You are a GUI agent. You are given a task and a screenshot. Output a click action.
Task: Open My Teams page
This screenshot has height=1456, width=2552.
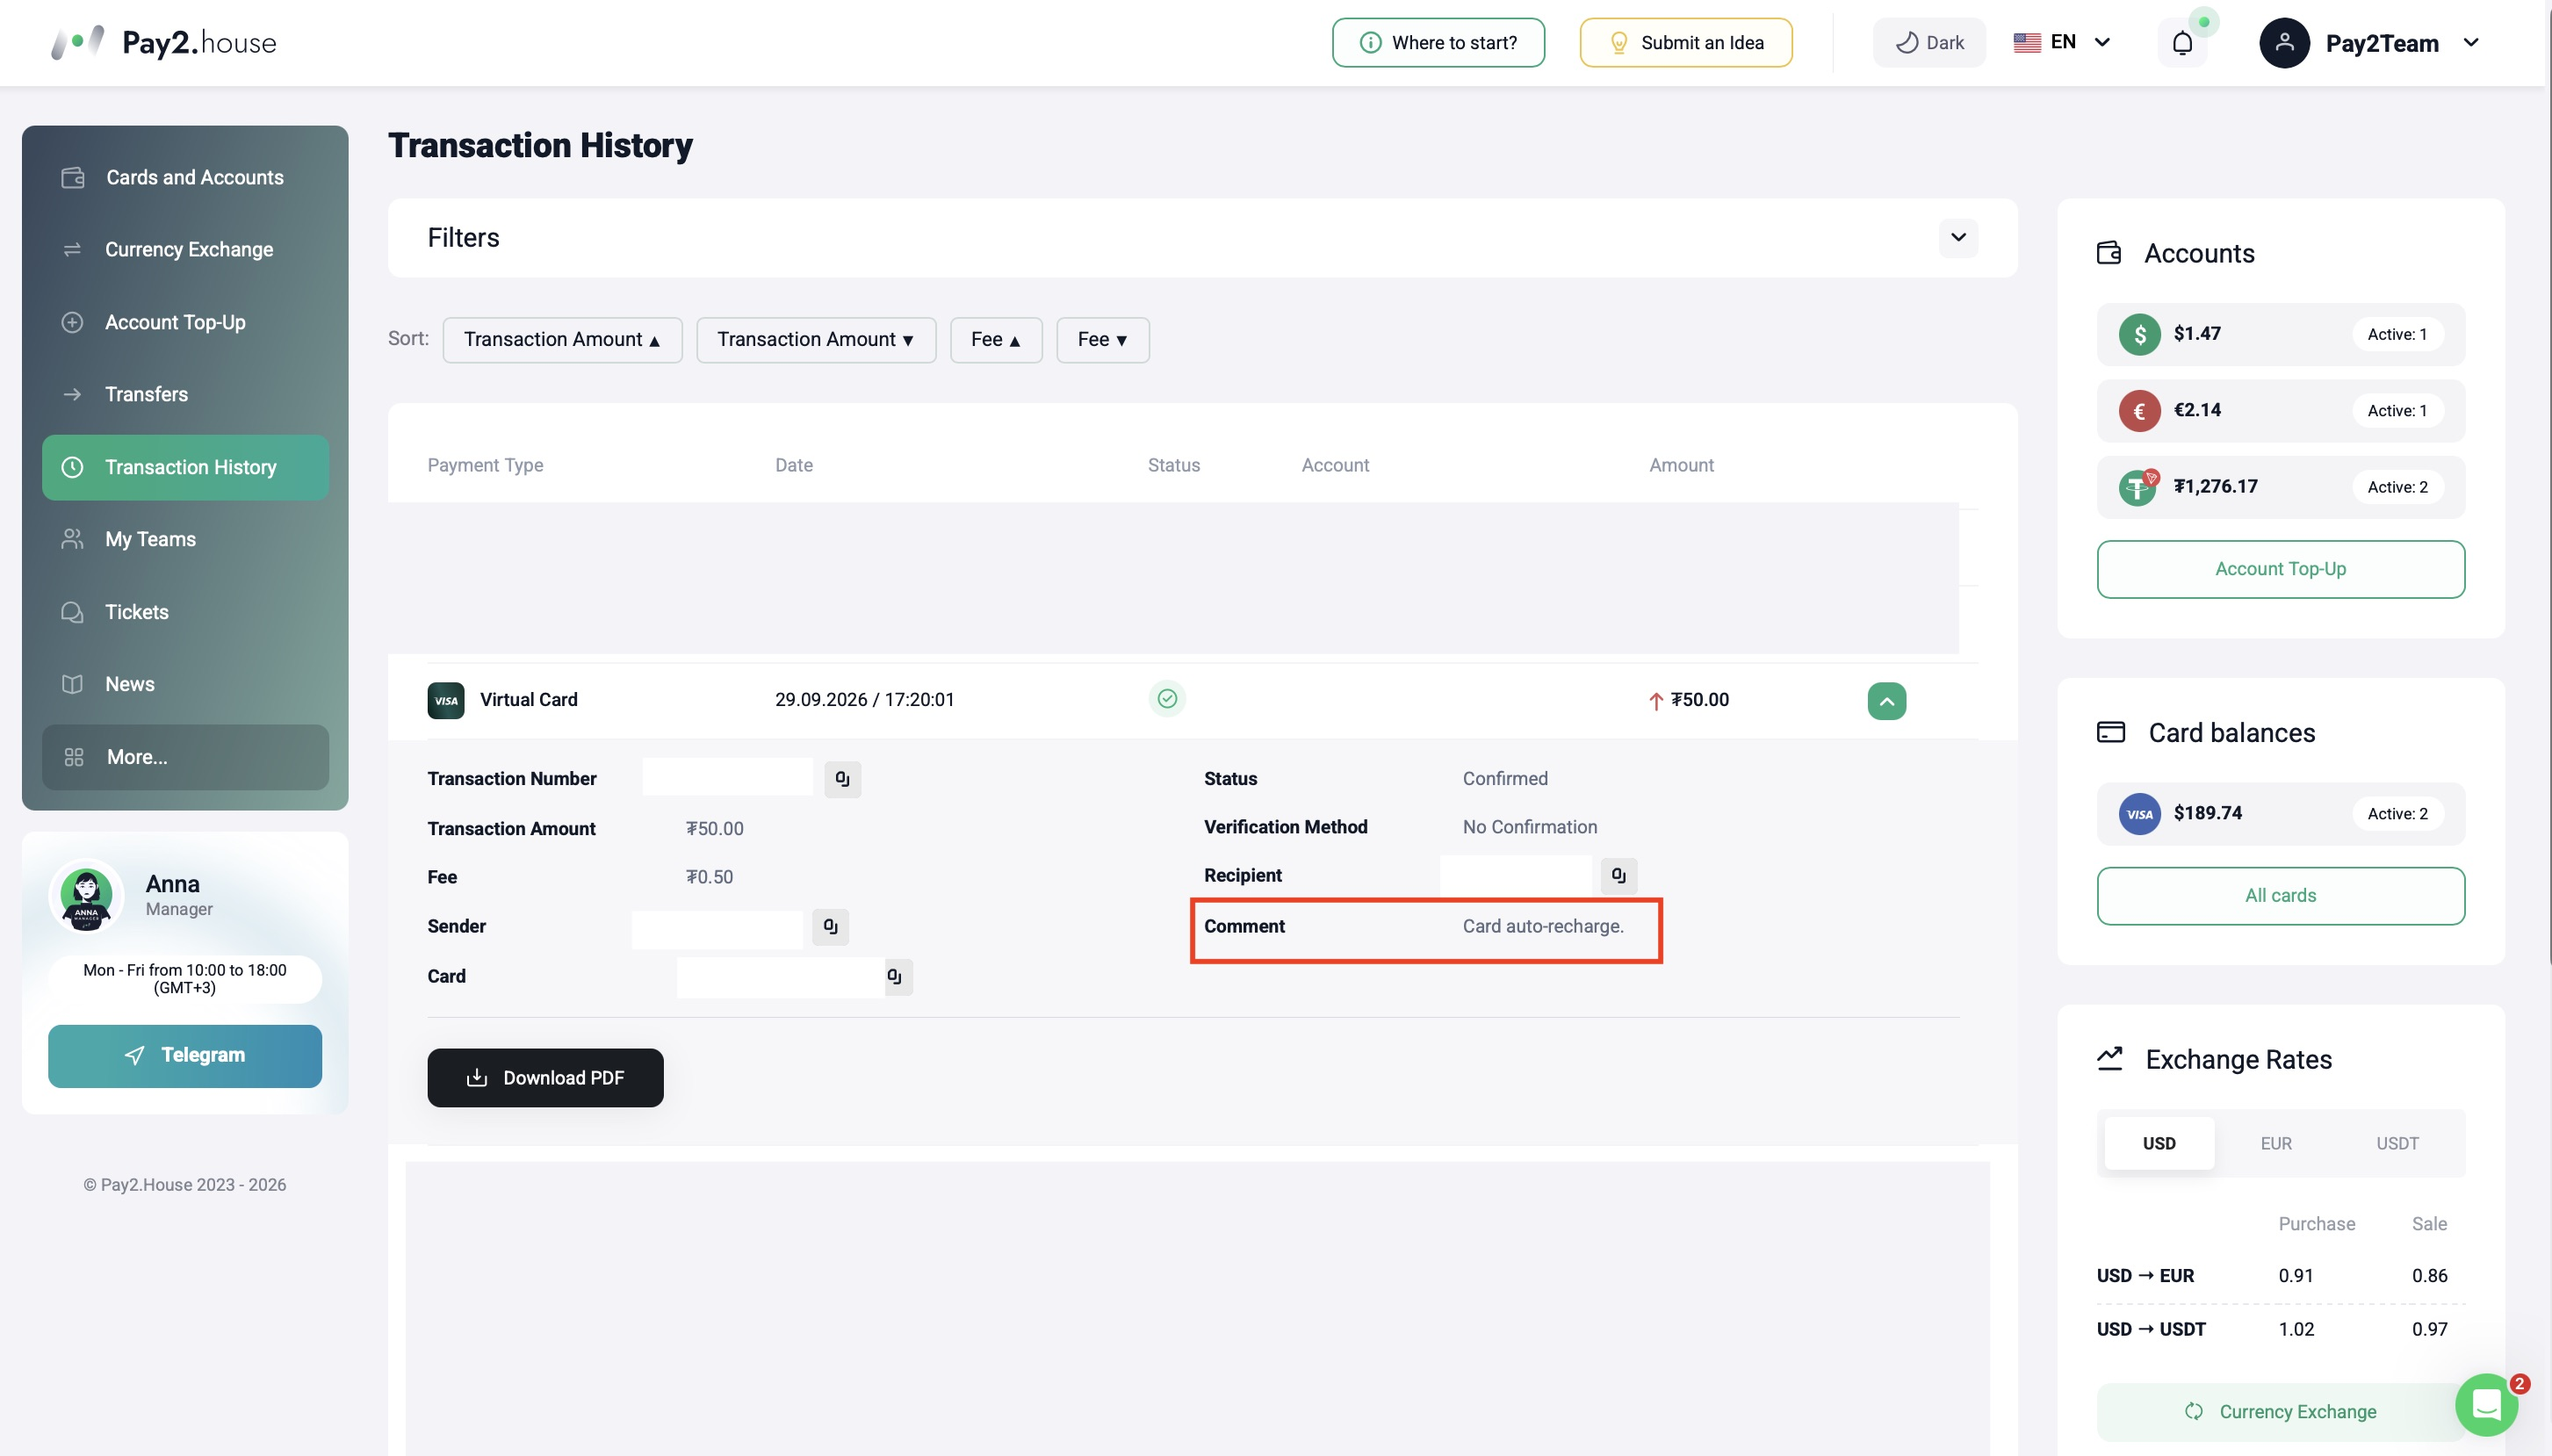[x=185, y=539]
